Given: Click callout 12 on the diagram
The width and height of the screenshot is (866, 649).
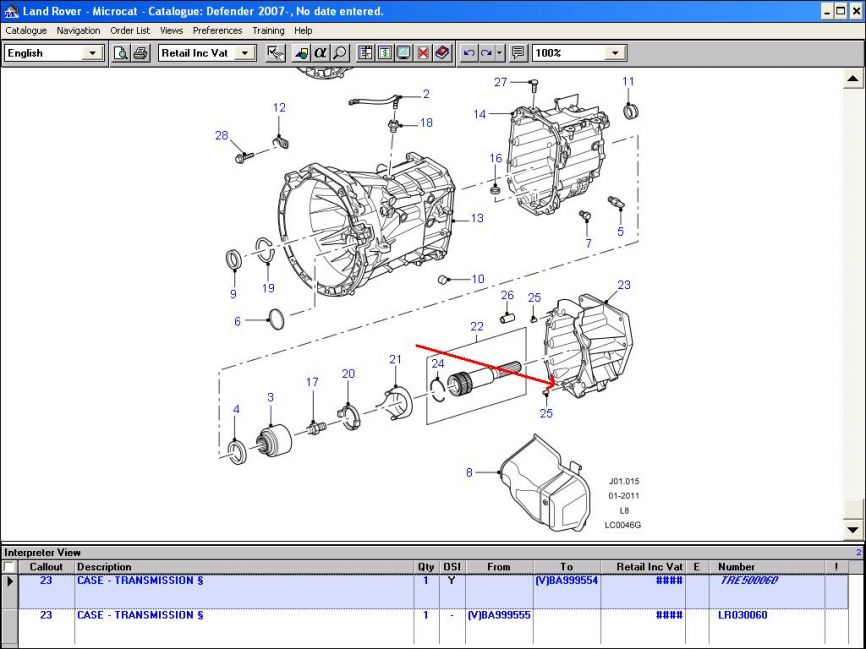Looking at the screenshot, I should (x=279, y=108).
